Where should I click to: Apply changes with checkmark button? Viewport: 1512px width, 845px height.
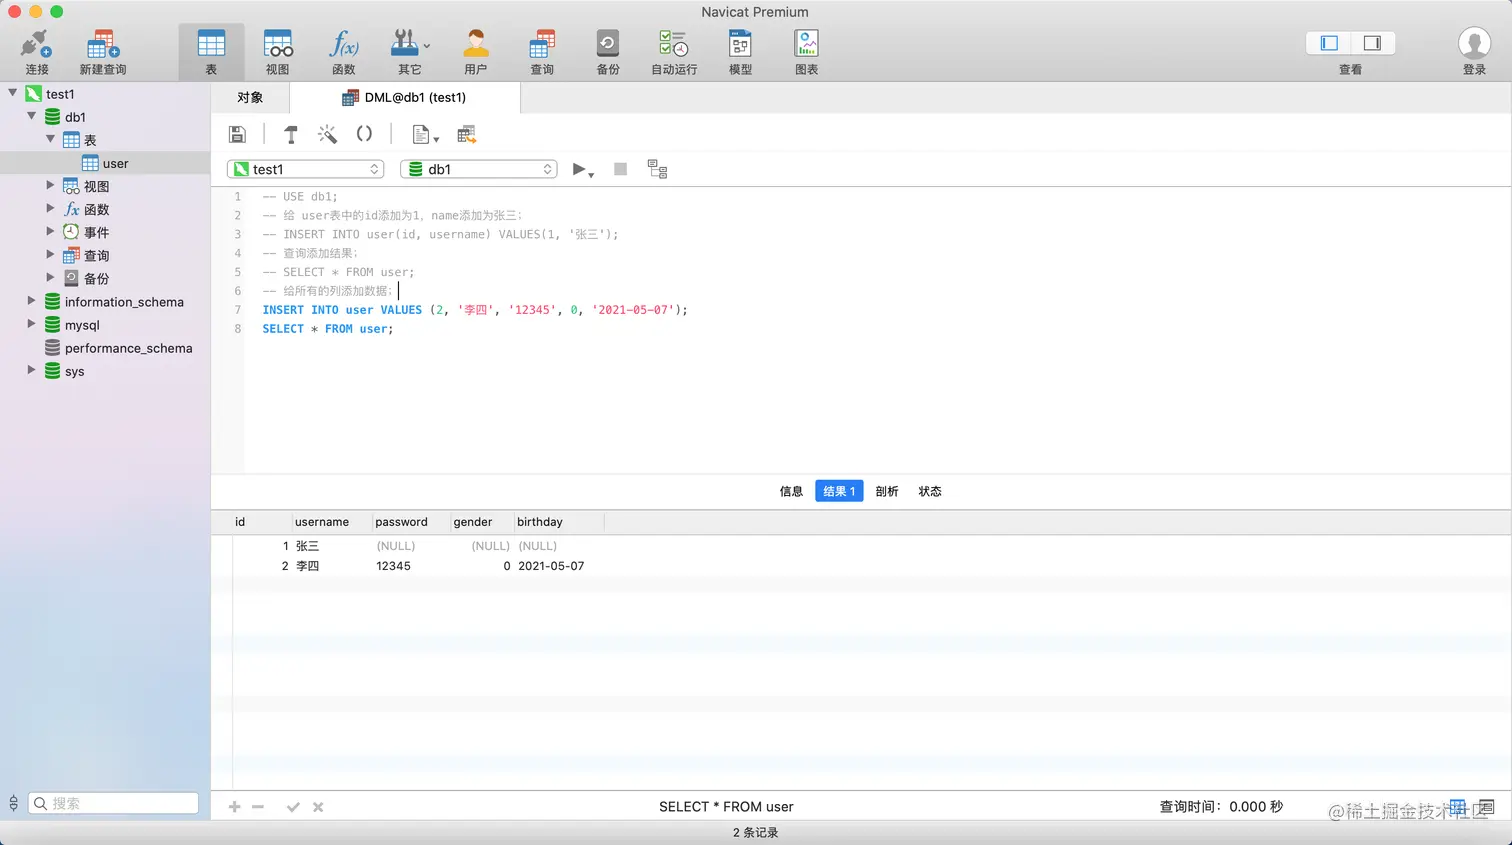(293, 807)
